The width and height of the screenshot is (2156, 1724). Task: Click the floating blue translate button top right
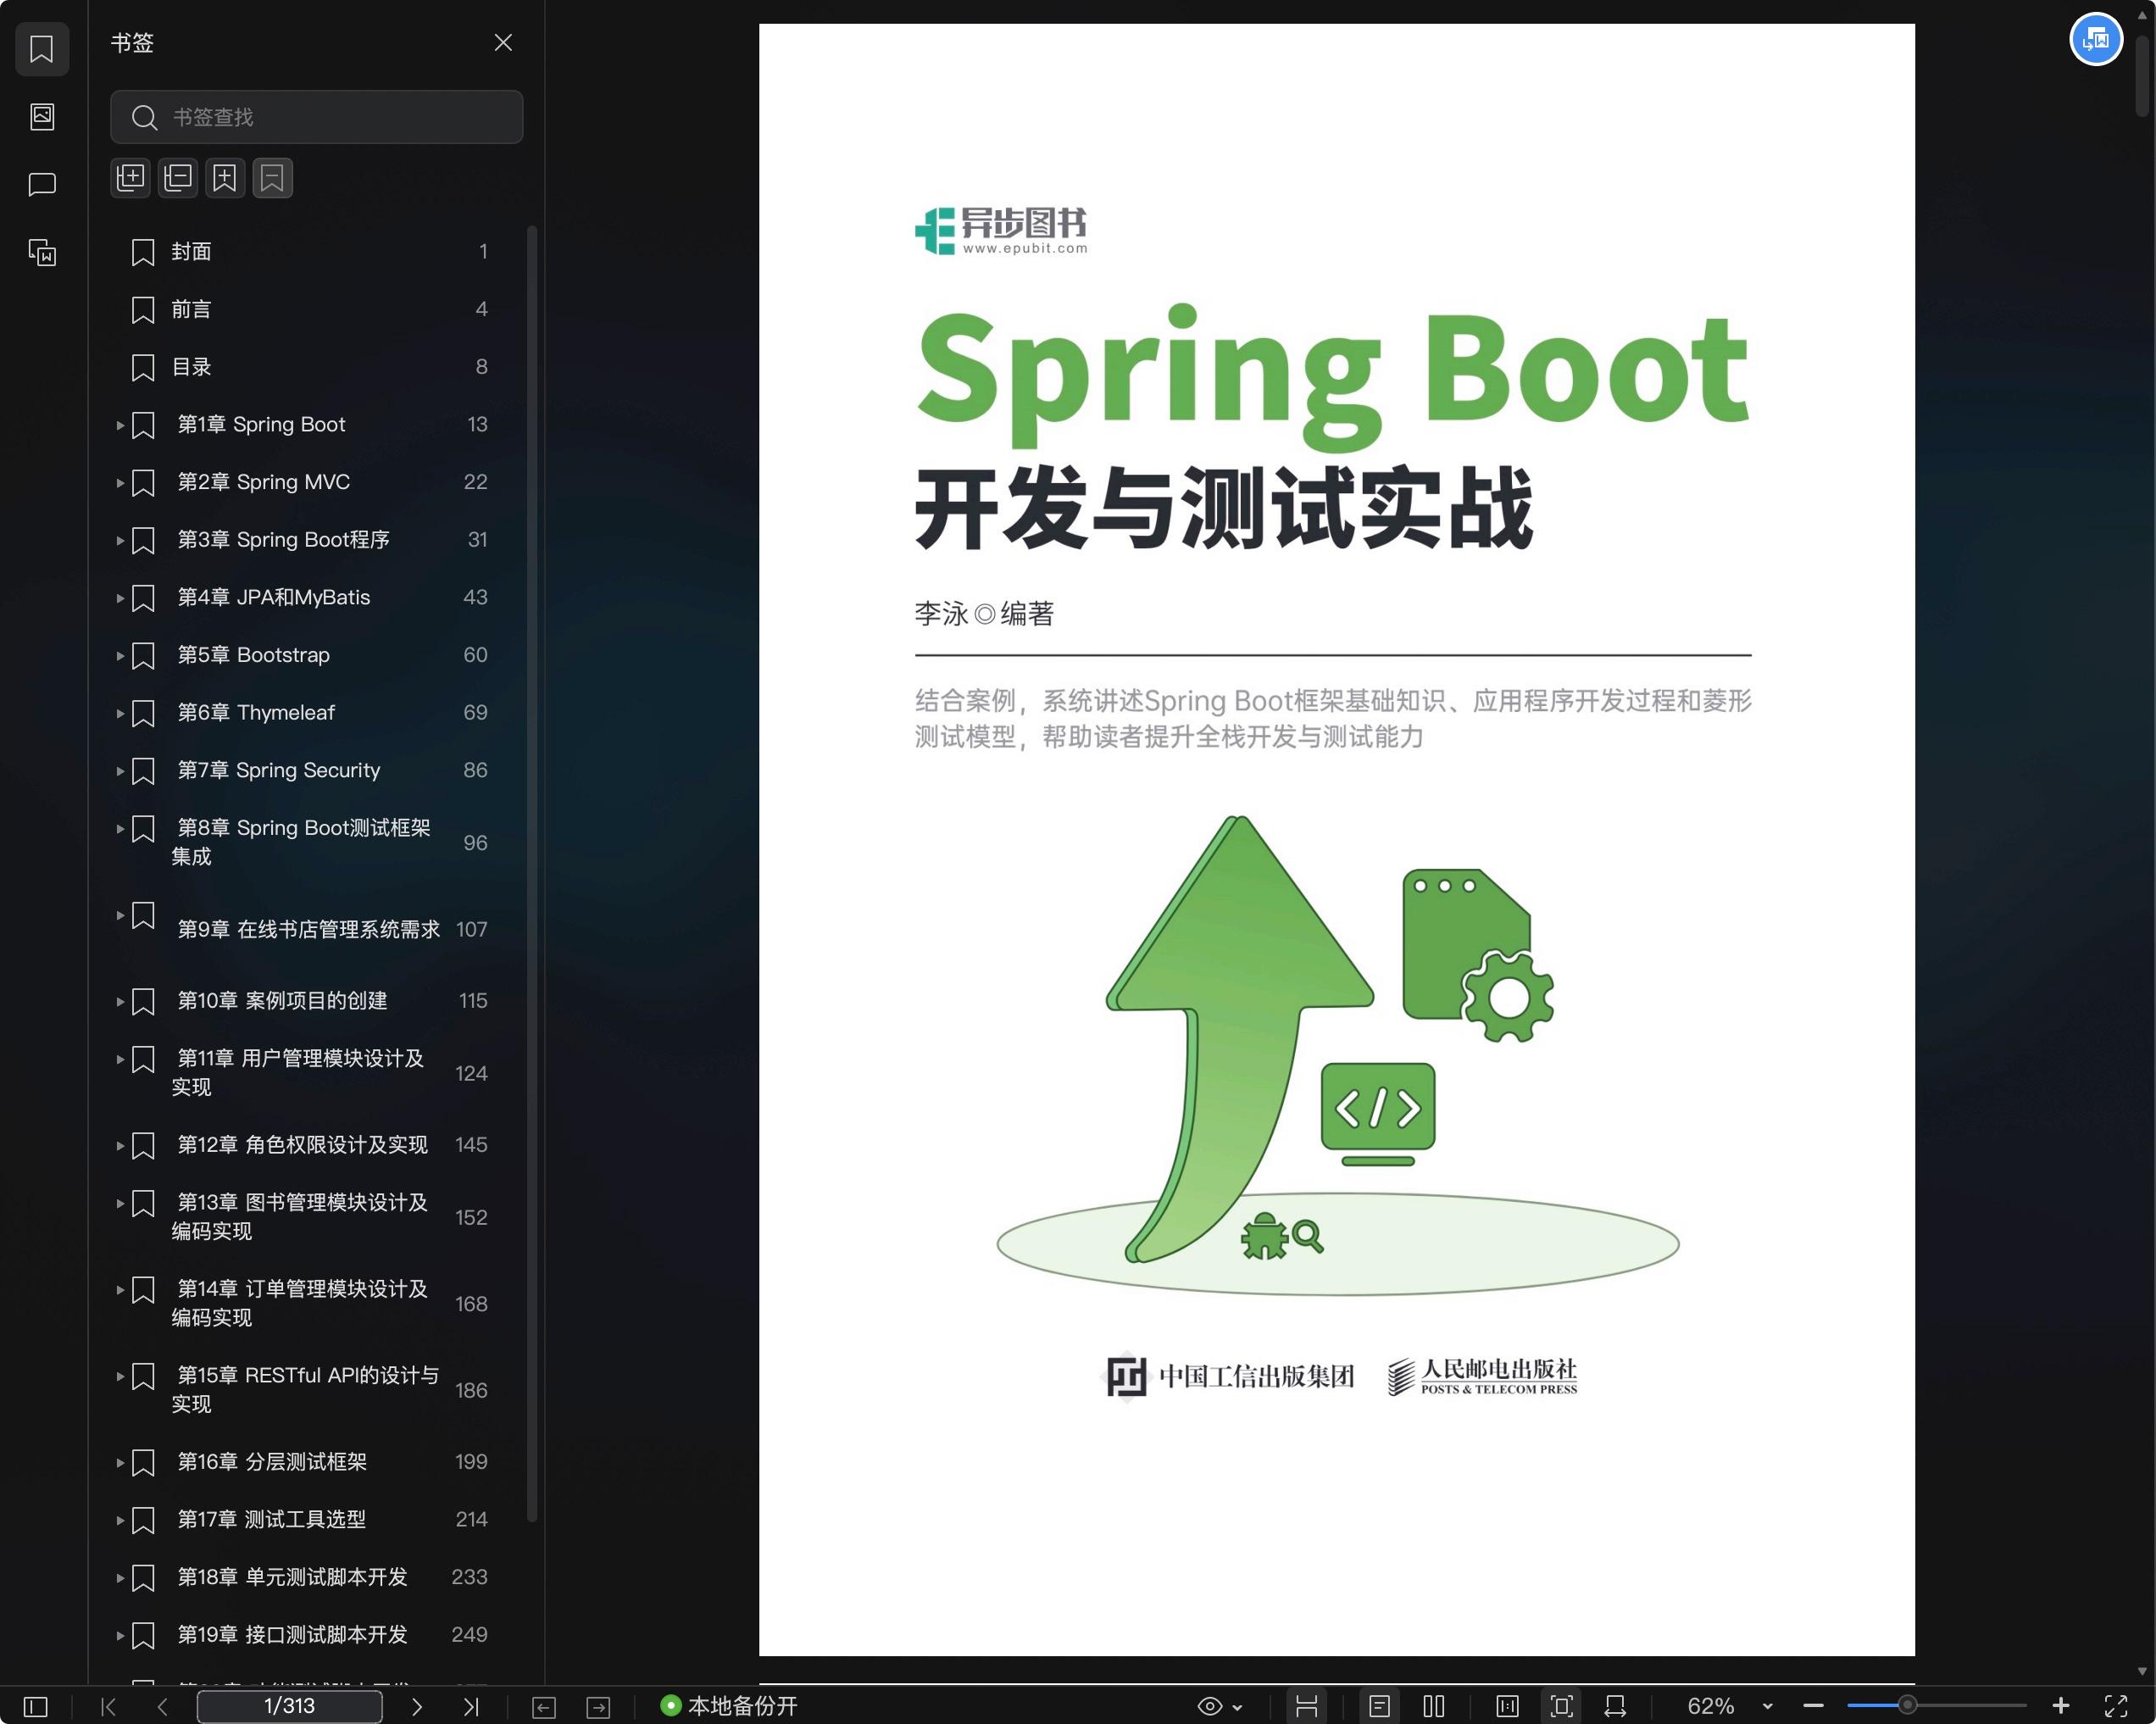click(2096, 40)
